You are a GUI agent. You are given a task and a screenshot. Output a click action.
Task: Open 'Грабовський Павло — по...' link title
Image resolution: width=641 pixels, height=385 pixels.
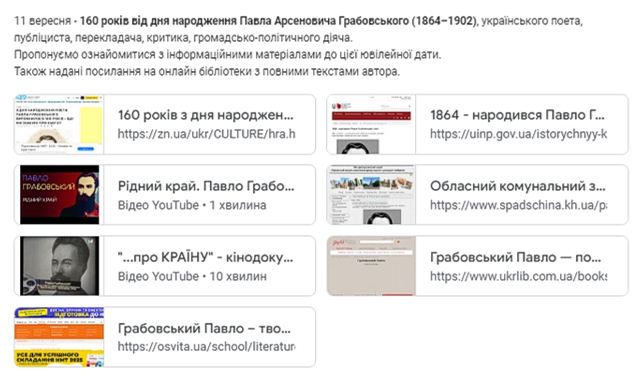(x=515, y=257)
